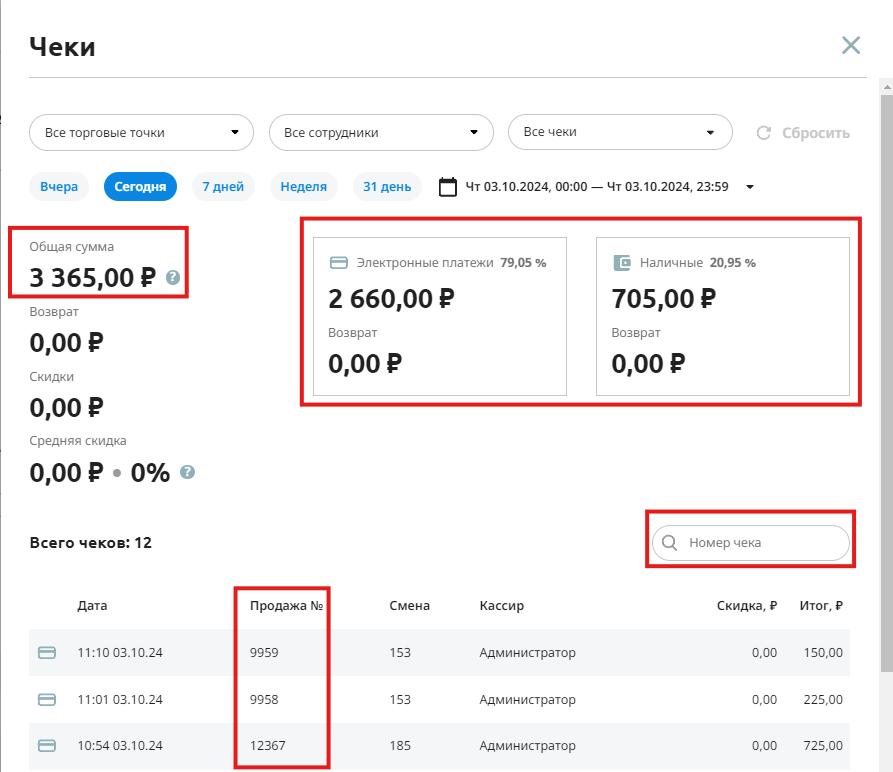Select the Сегодня period filter
The image size is (893, 772).
click(140, 187)
